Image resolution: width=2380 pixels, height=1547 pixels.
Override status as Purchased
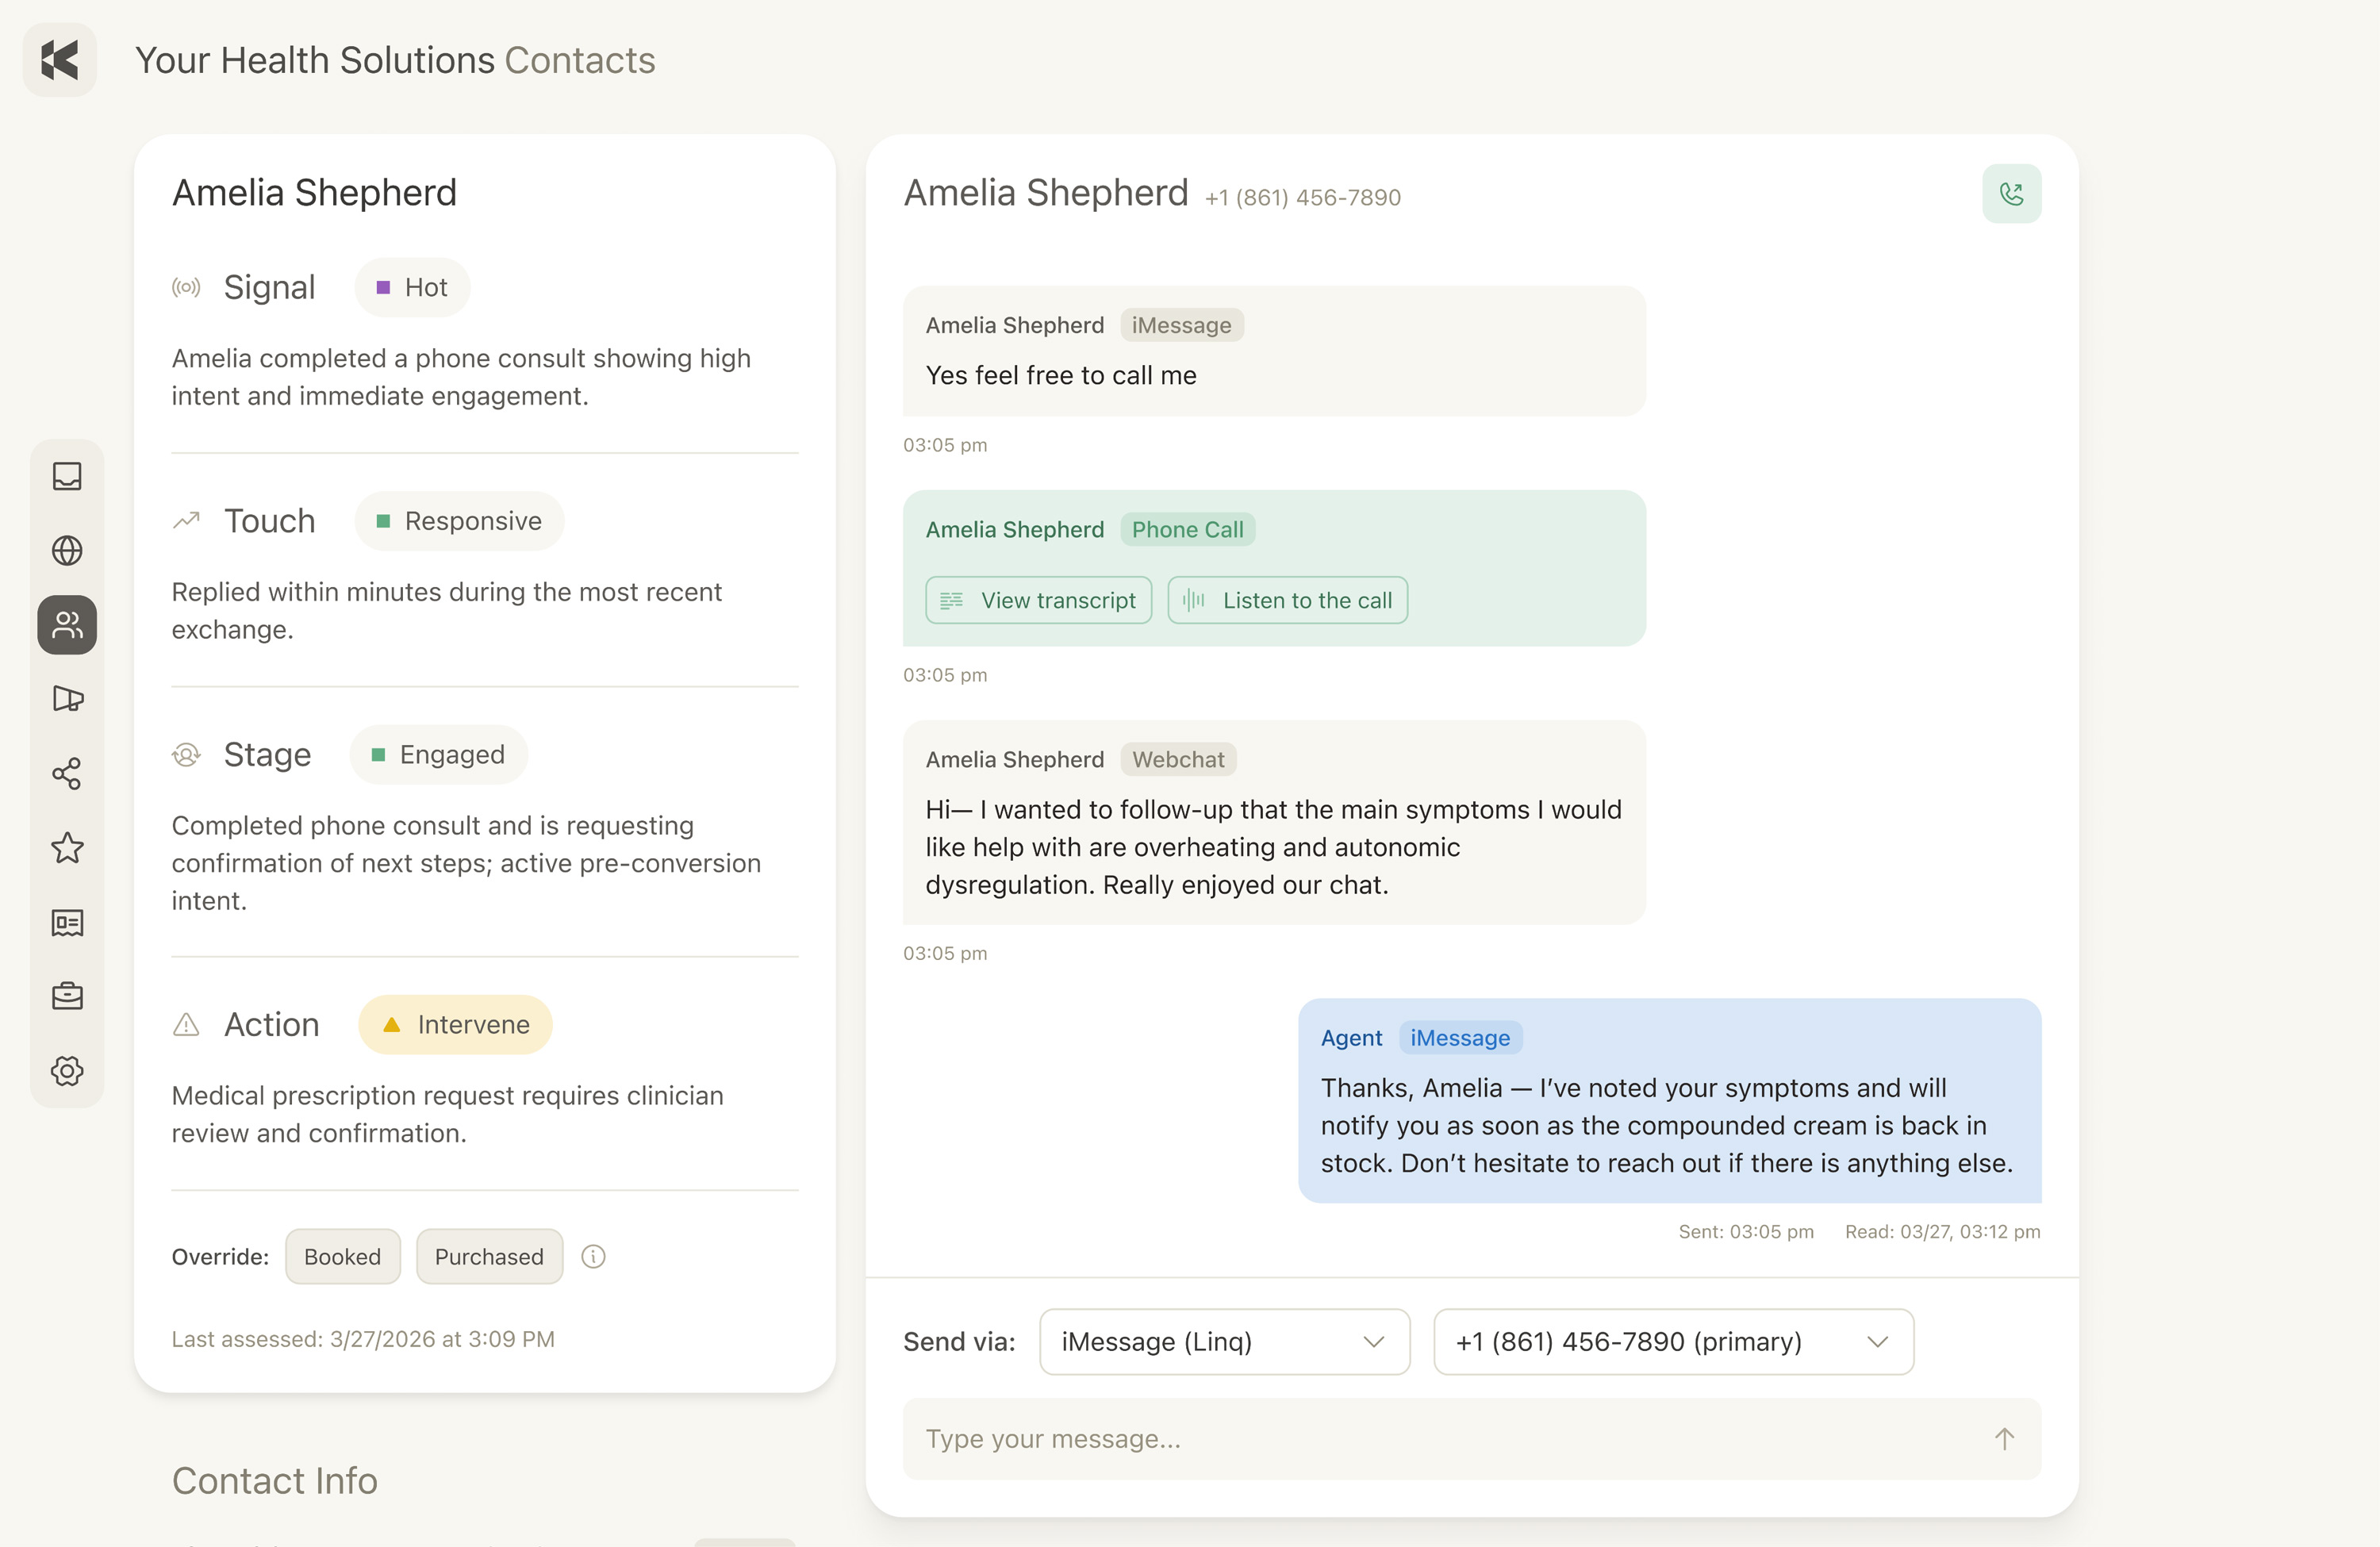pos(489,1257)
